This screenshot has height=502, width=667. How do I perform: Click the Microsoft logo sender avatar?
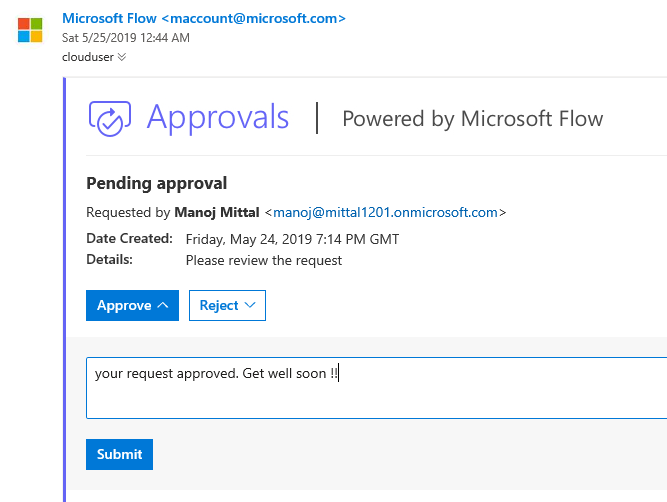[x=30, y=30]
